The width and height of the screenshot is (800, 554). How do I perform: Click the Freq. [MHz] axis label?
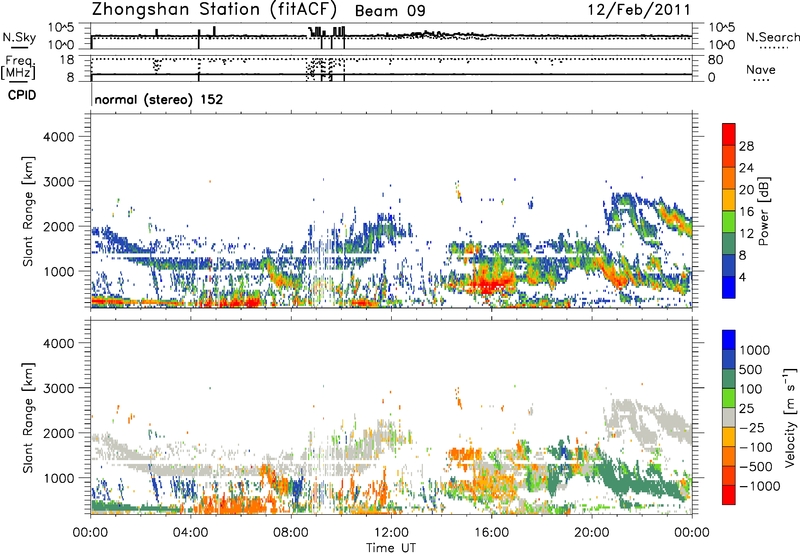point(18,67)
